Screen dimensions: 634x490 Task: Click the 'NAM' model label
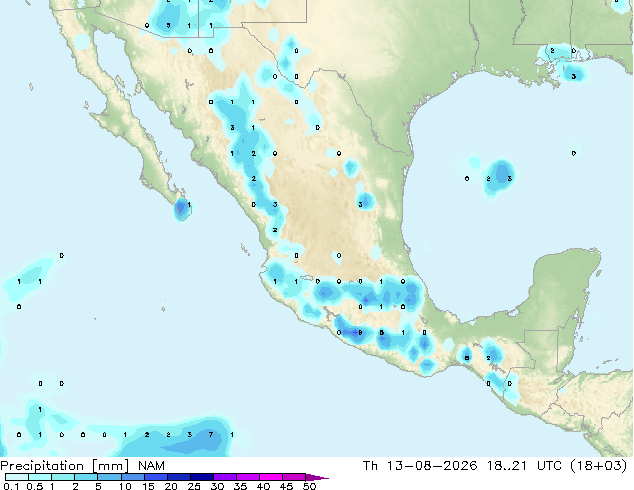click(x=151, y=466)
